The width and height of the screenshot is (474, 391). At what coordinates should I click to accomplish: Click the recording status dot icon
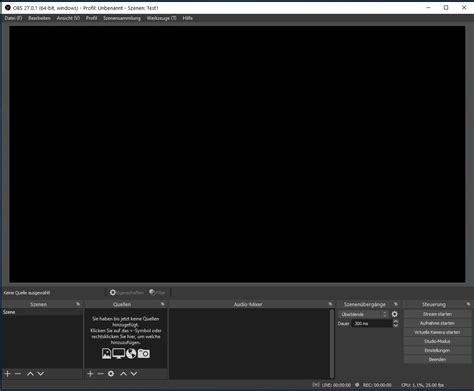[357, 385]
